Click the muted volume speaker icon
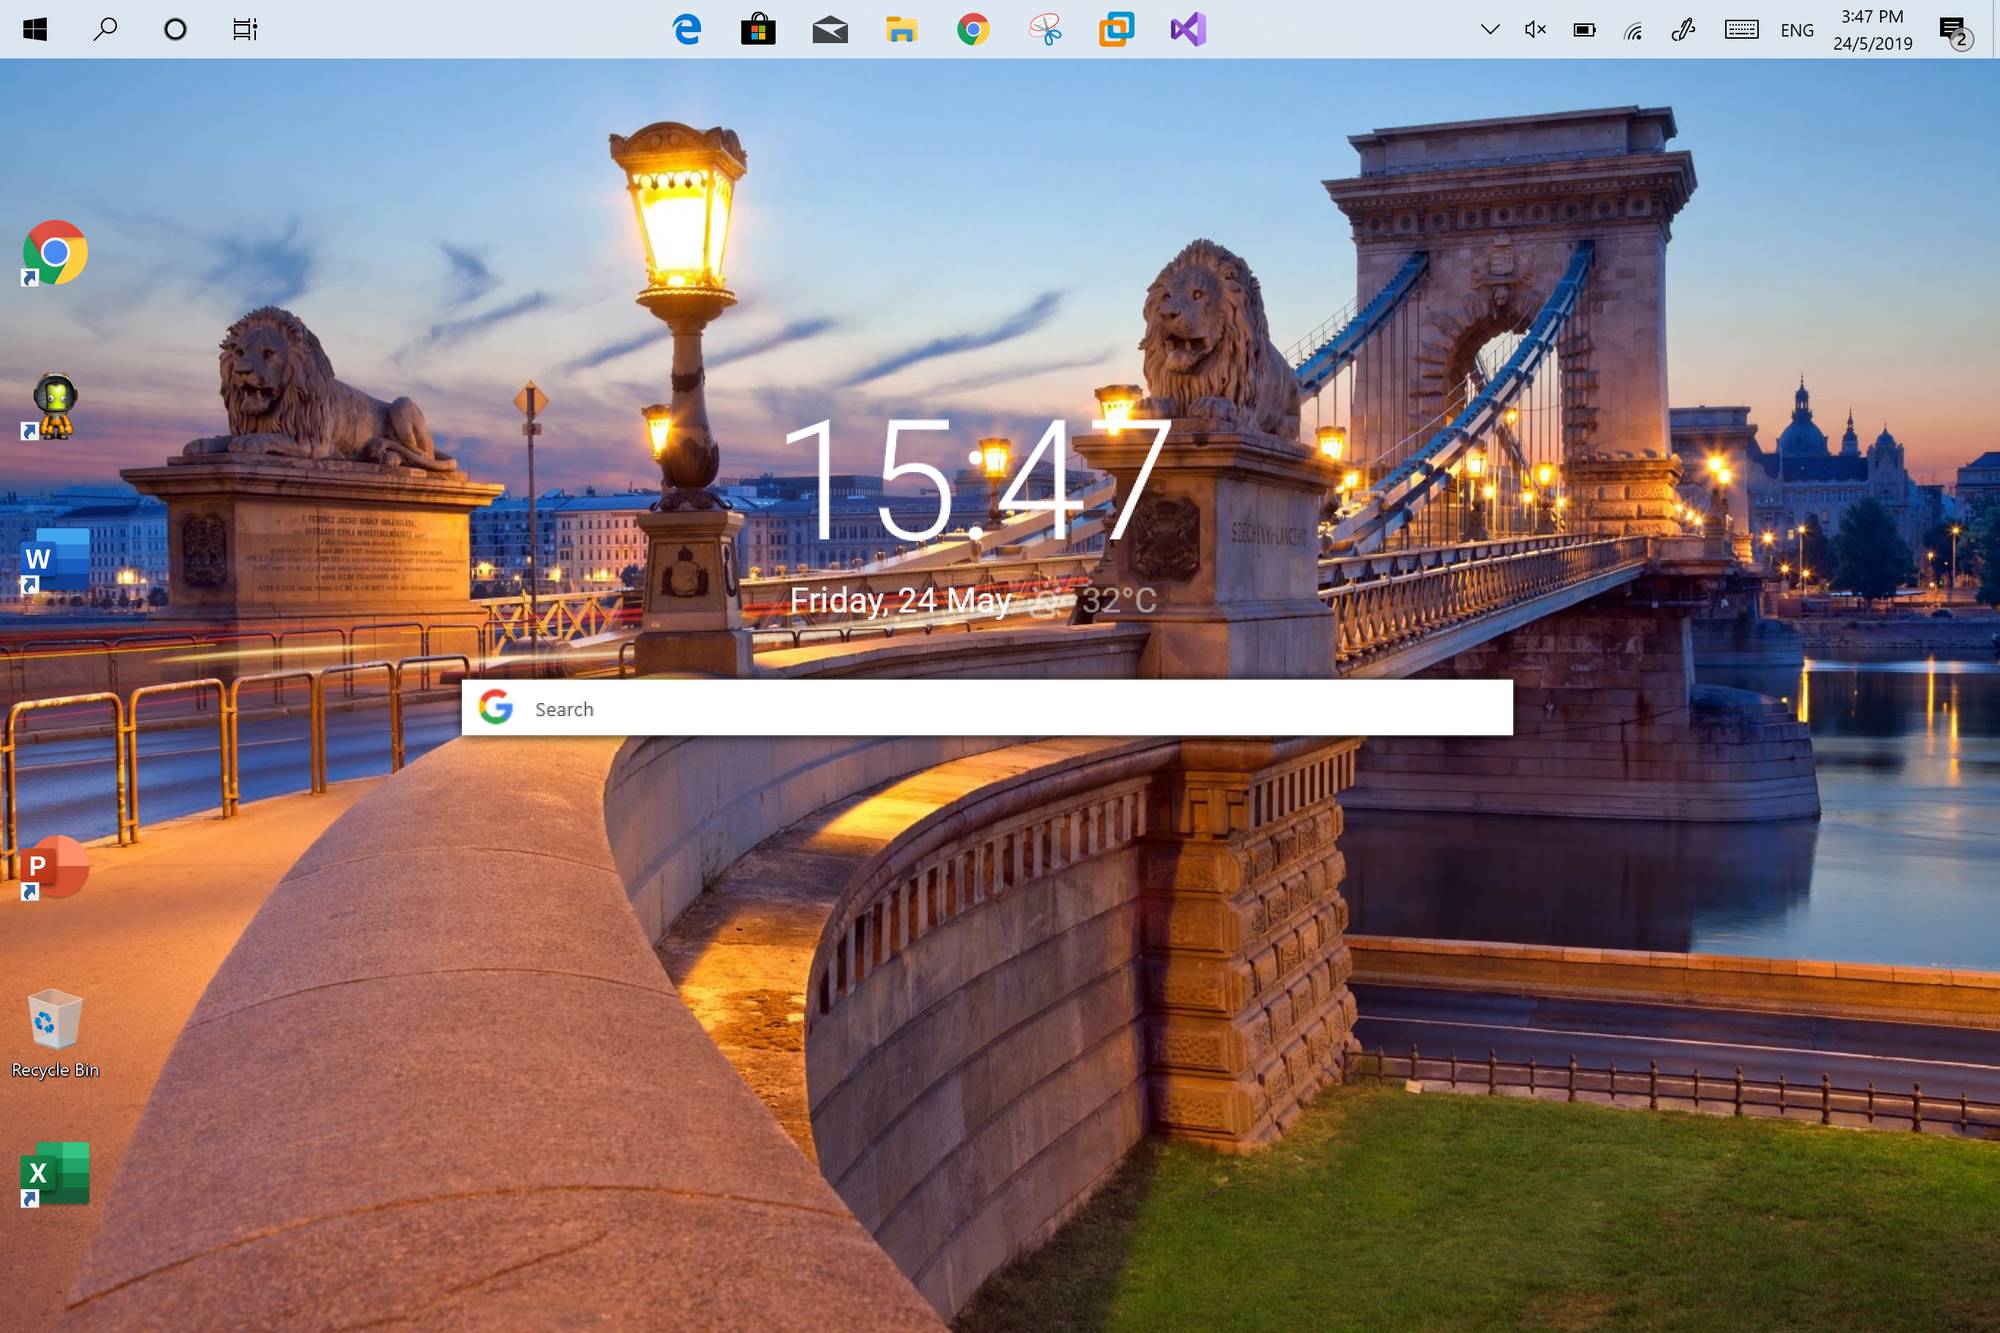 (x=1535, y=29)
